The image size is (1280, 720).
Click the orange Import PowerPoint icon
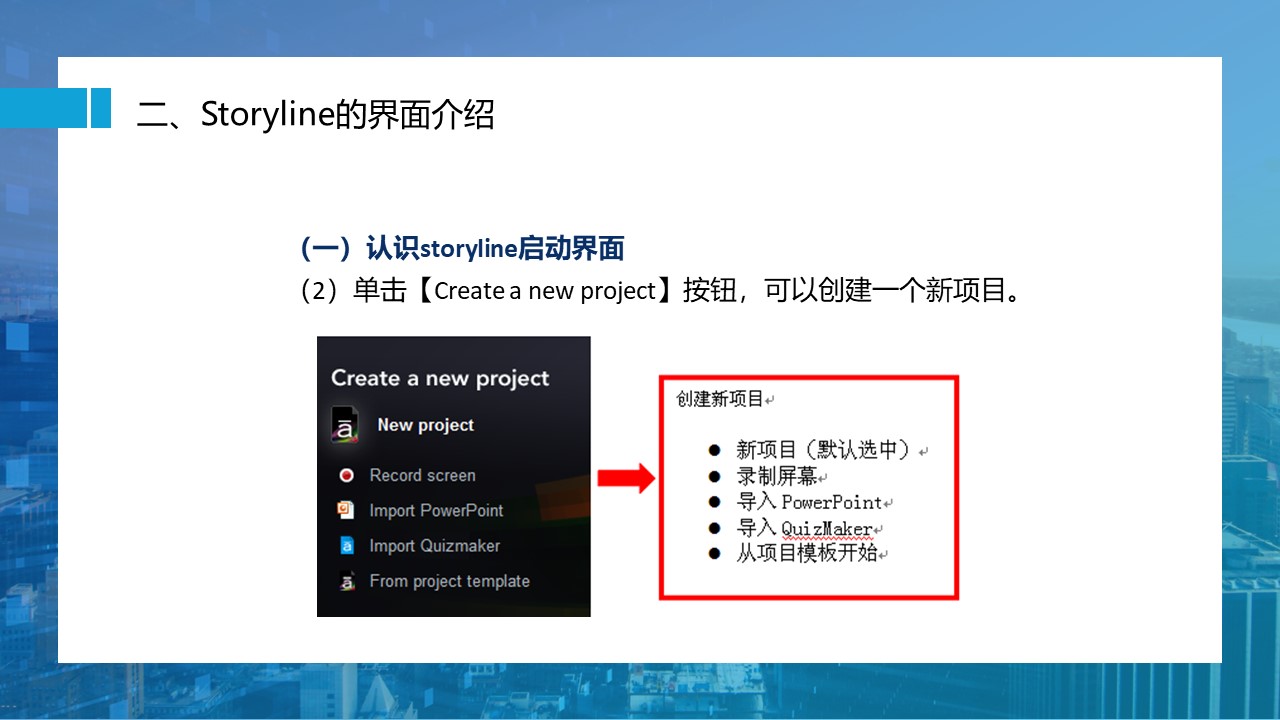(x=346, y=510)
